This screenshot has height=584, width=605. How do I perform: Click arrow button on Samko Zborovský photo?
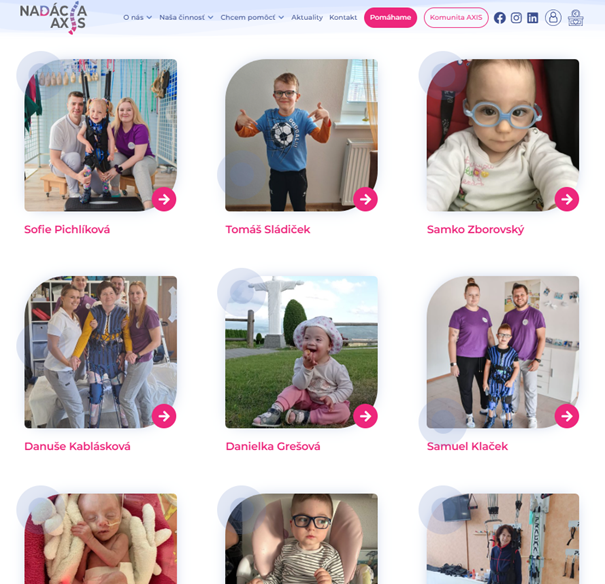click(567, 199)
